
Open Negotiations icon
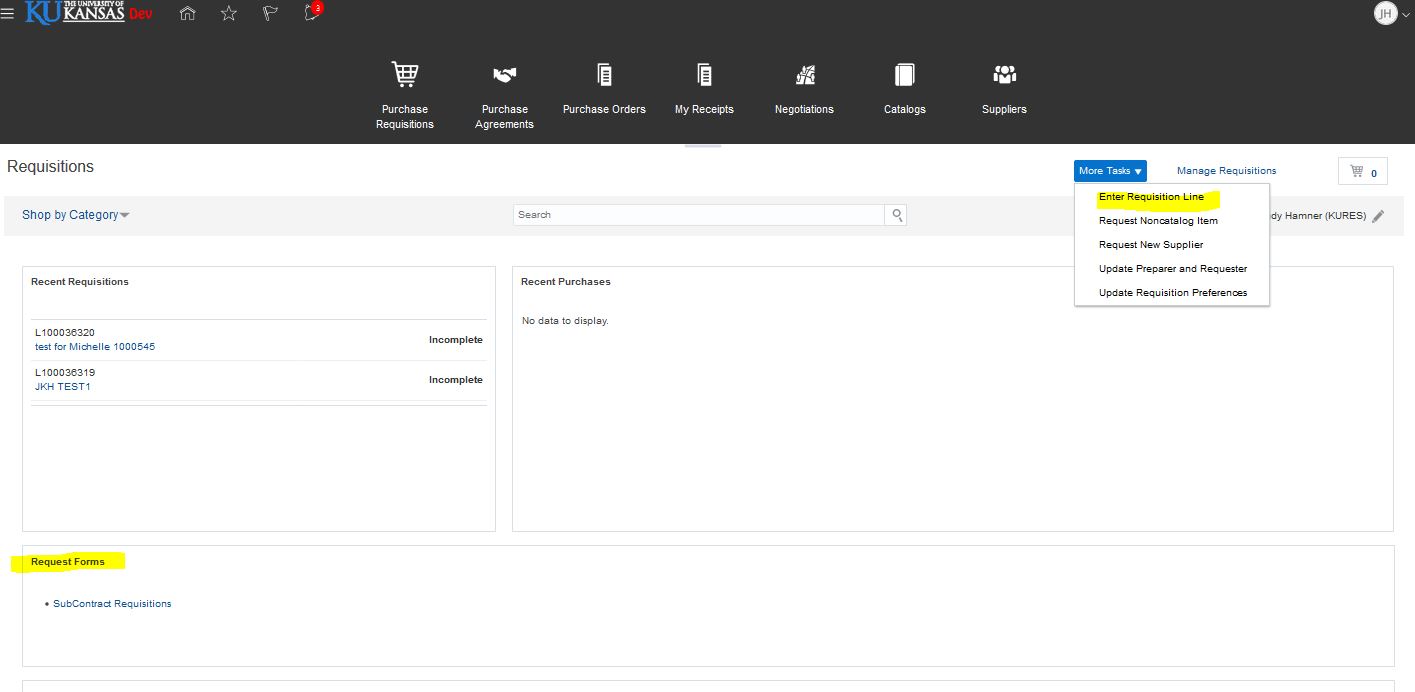point(805,75)
